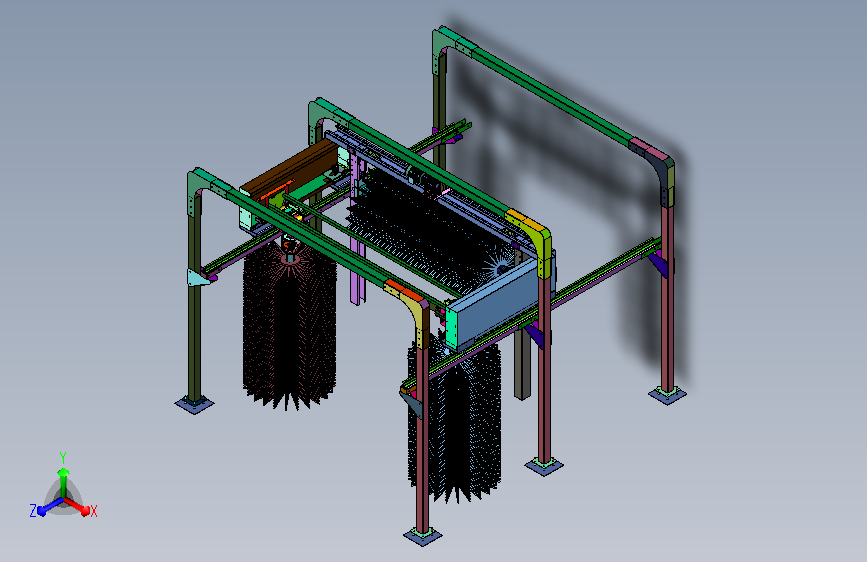This screenshot has height=562, width=867.
Task: Click the red X axis arrow of the triad
Action: (x=77, y=506)
